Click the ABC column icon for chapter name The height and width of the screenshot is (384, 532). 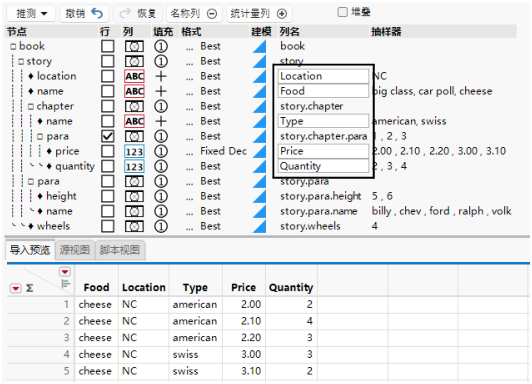click(134, 121)
